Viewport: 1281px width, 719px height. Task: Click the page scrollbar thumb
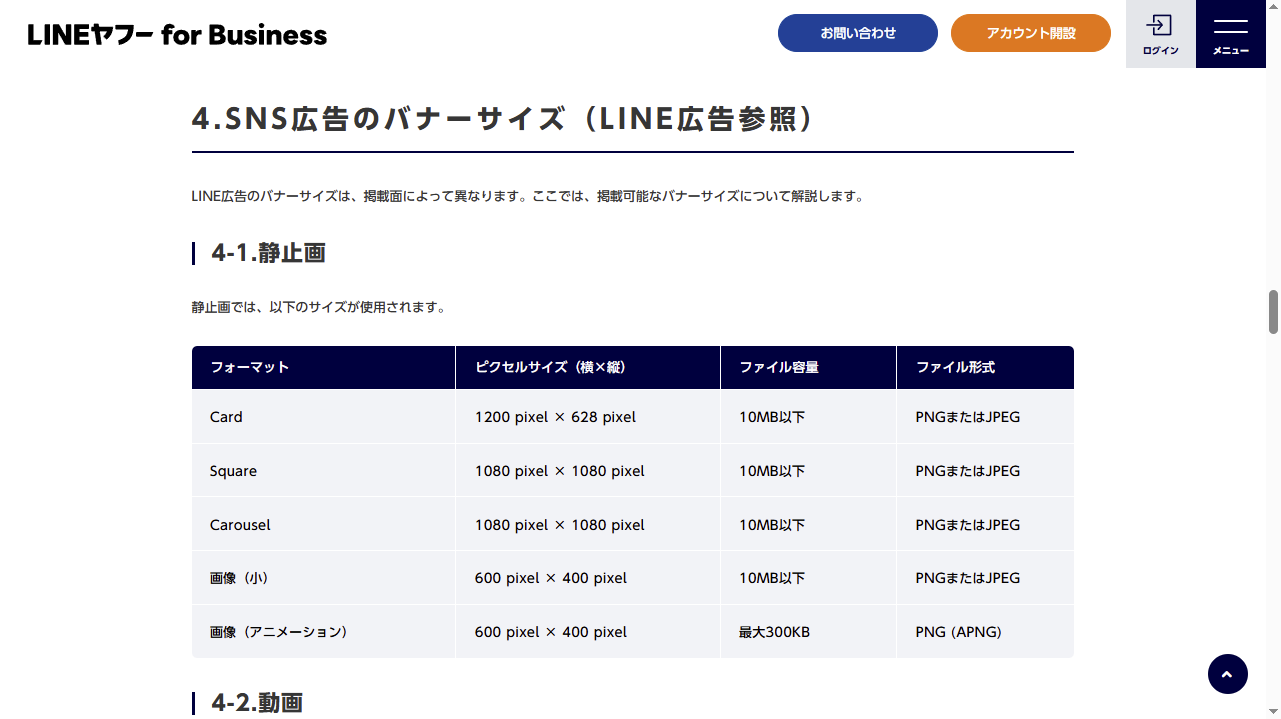pyautogui.click(x=1273, y=312)
